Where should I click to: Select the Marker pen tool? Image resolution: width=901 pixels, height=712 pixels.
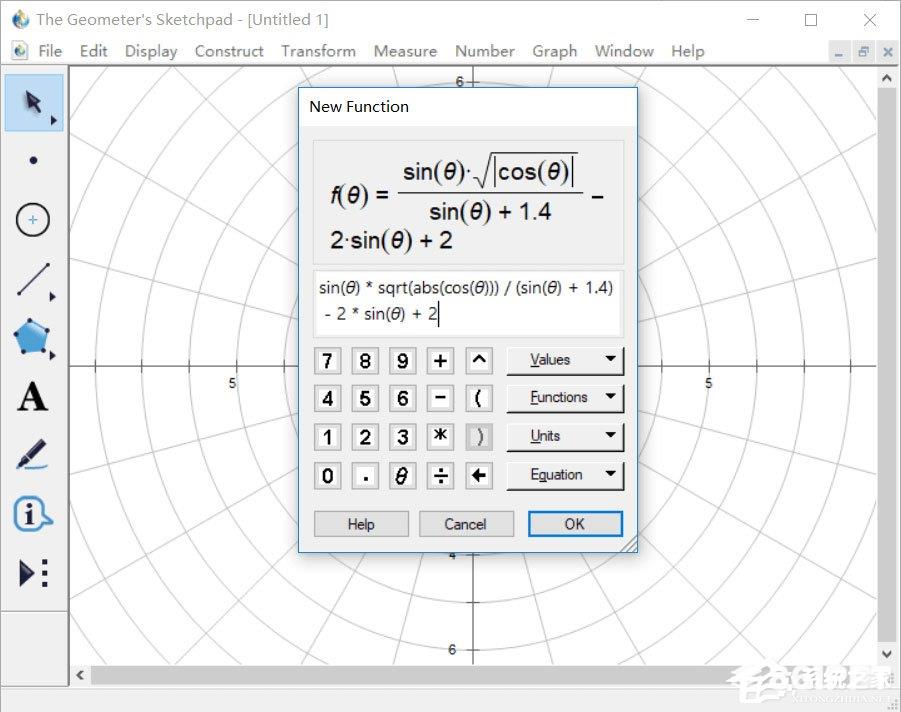tap(32, 454)
